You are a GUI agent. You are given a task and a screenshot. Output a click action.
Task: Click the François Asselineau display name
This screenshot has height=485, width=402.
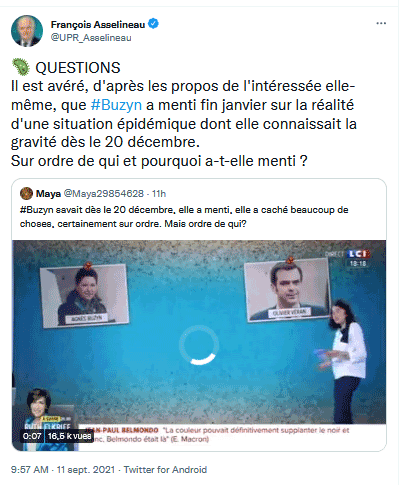(98, 24)
